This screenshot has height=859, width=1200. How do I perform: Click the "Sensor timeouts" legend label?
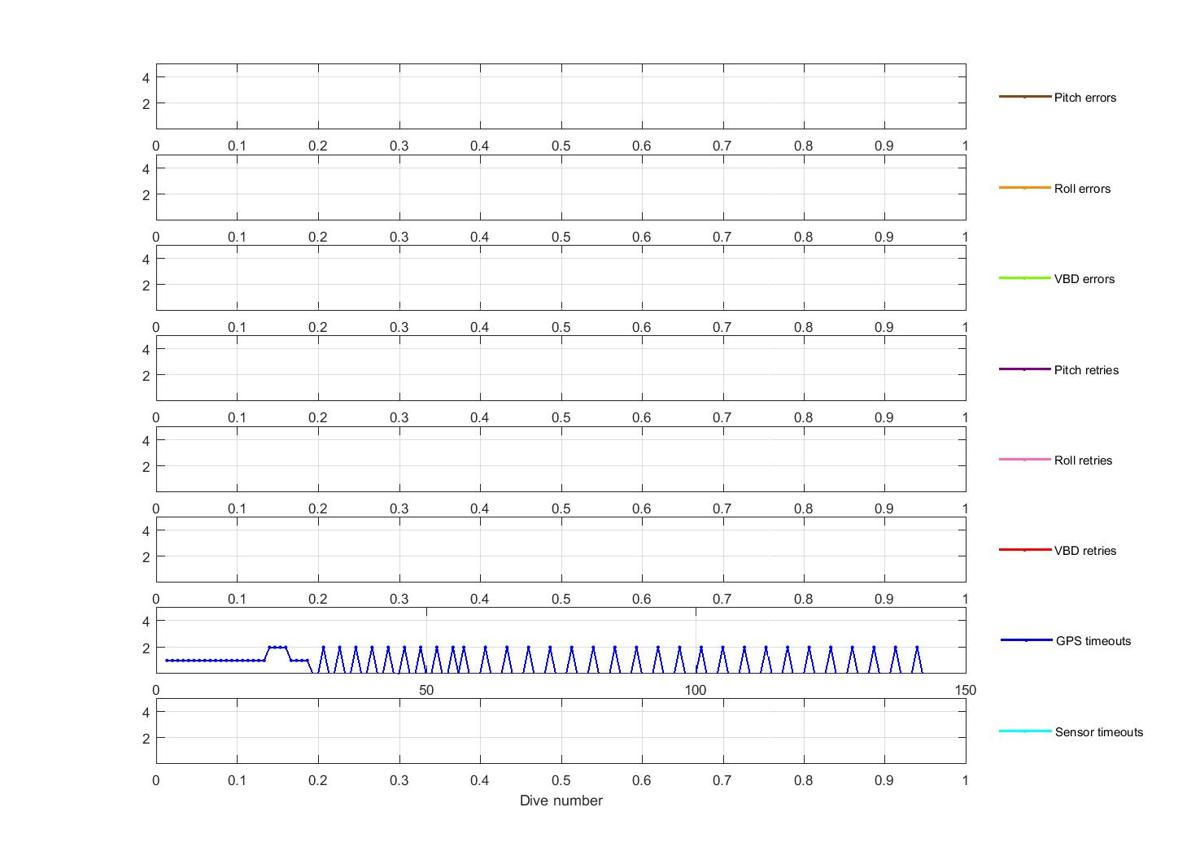pyautogui.click(x=1099, y=732)
